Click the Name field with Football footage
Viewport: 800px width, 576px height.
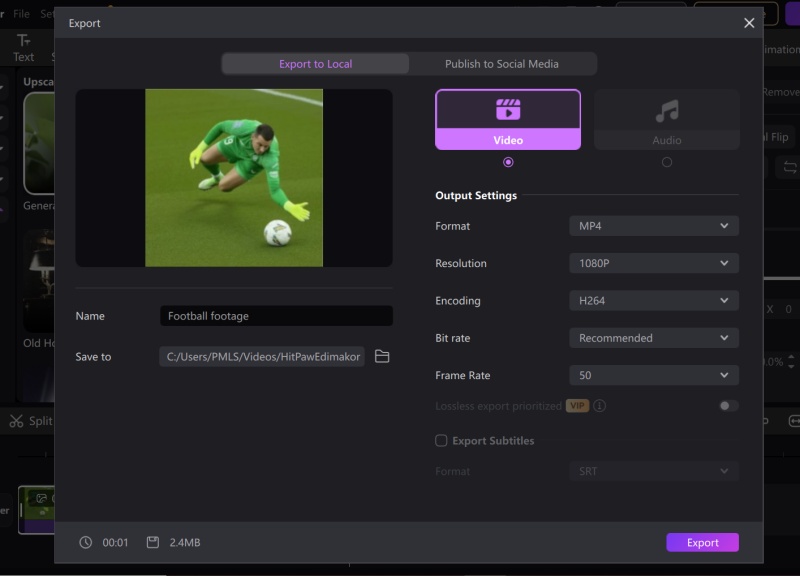[276, 316]
